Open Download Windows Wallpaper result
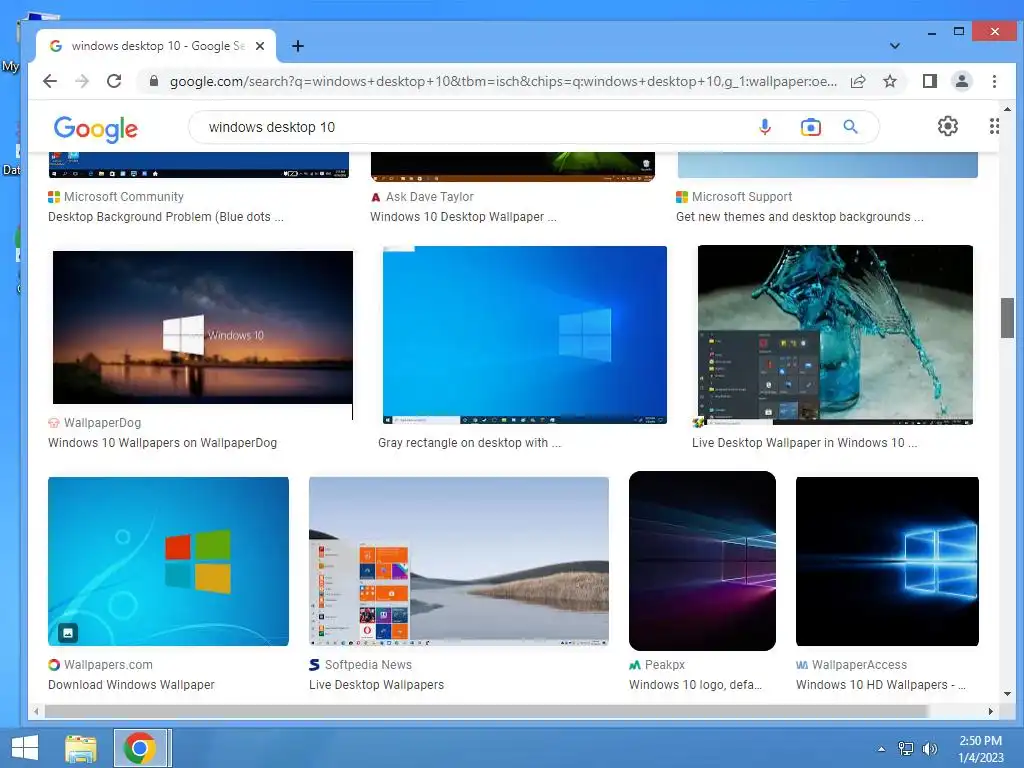This screenshot has width=1024, height=768. (x=131, y=685)
